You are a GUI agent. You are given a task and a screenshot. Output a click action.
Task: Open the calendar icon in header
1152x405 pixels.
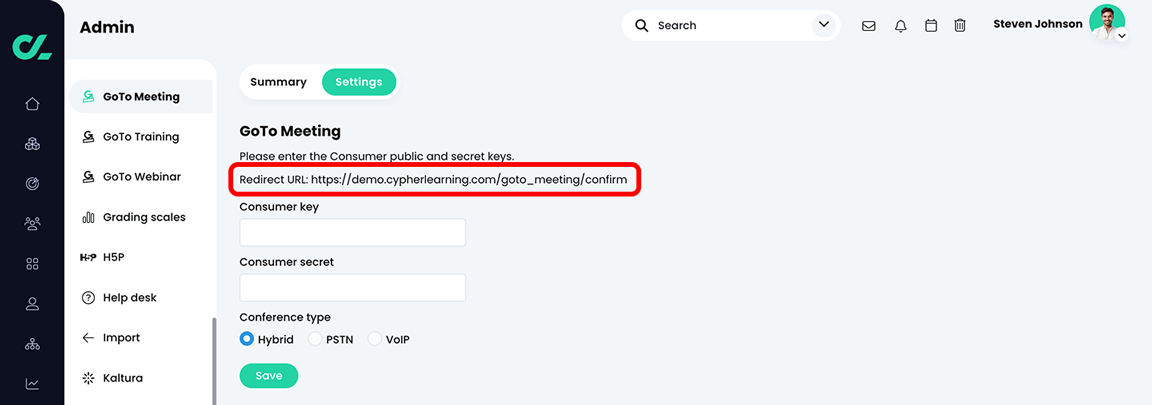931,26
